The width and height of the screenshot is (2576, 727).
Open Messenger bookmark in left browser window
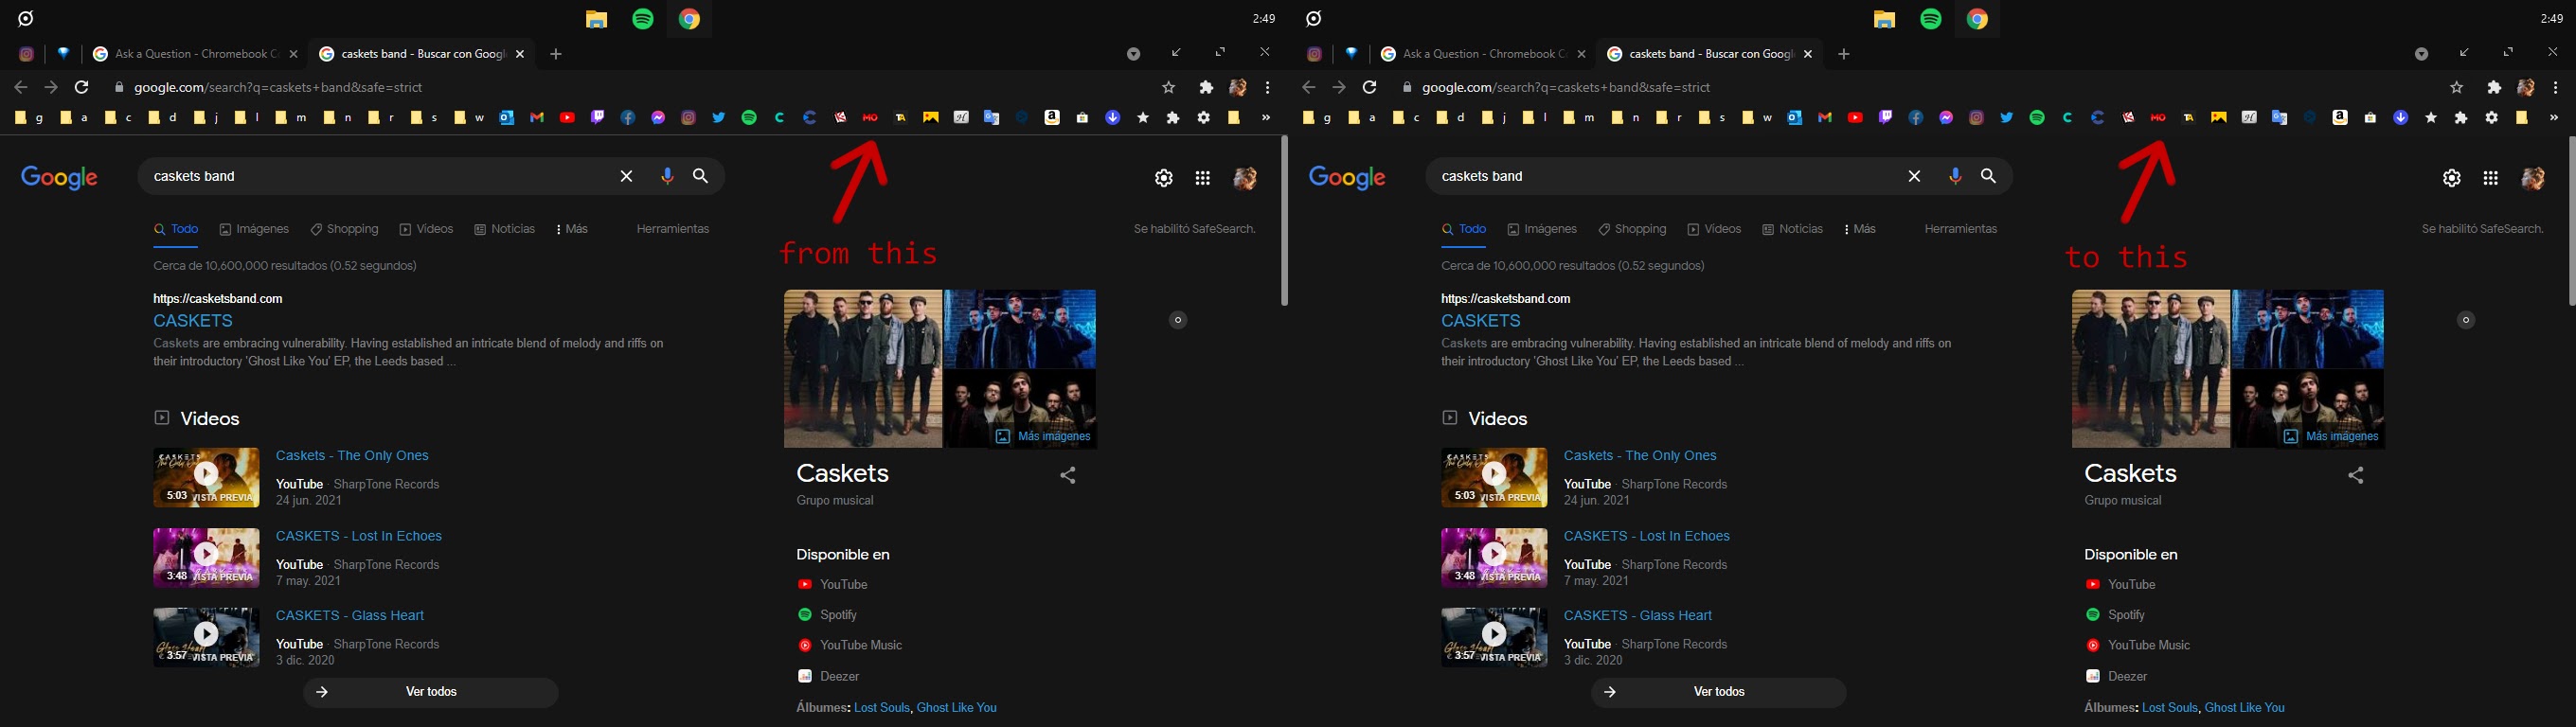[x=658, y=118]
